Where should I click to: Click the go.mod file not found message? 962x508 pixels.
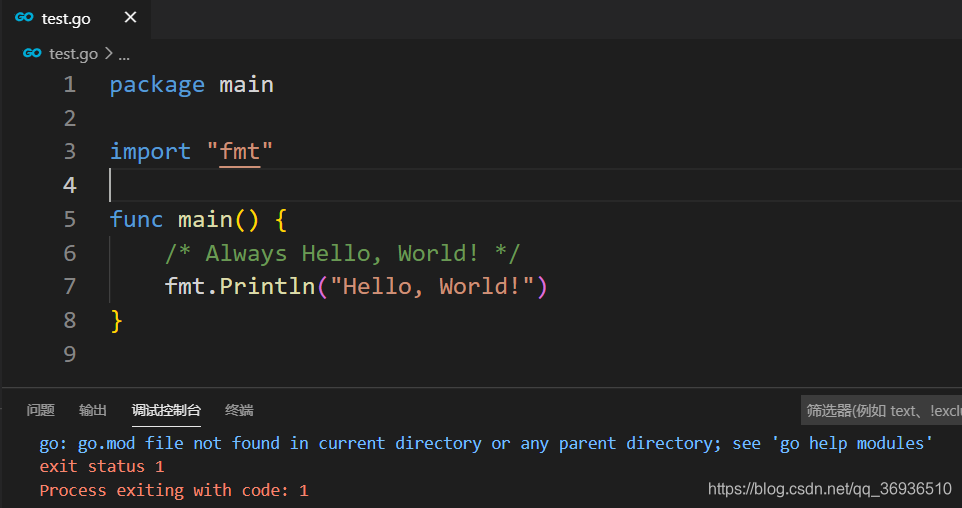(486, 443)
